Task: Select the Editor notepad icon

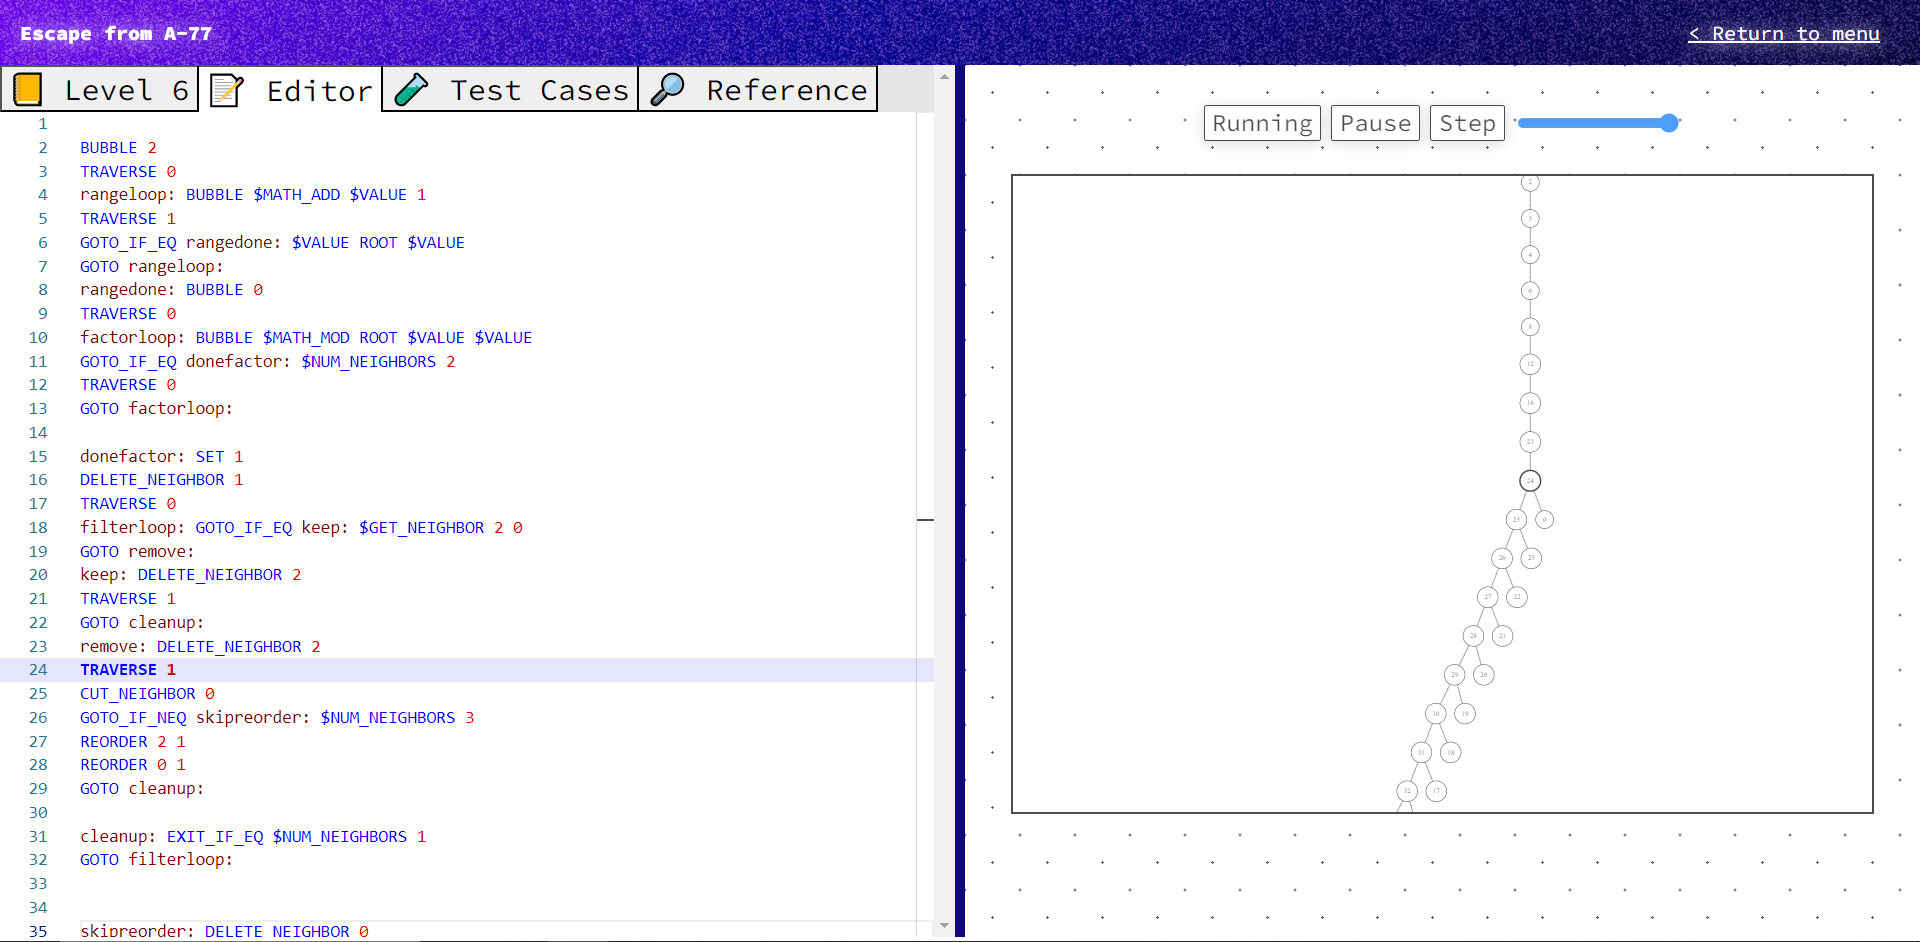Action: 226,90
